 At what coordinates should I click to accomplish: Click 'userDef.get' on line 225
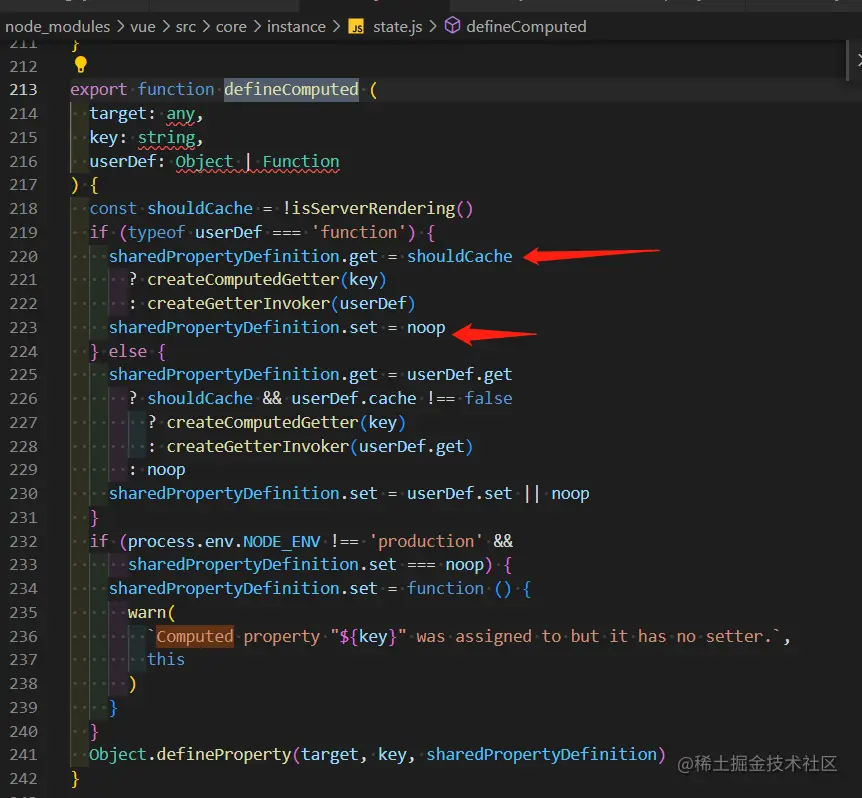(x=460, y=375)
